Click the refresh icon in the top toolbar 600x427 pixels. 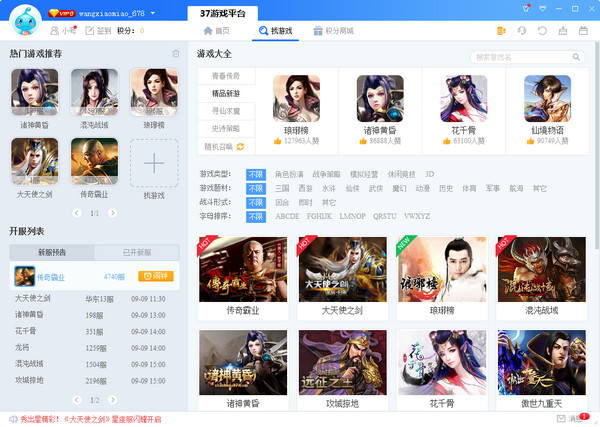click(x=542, y=31)
